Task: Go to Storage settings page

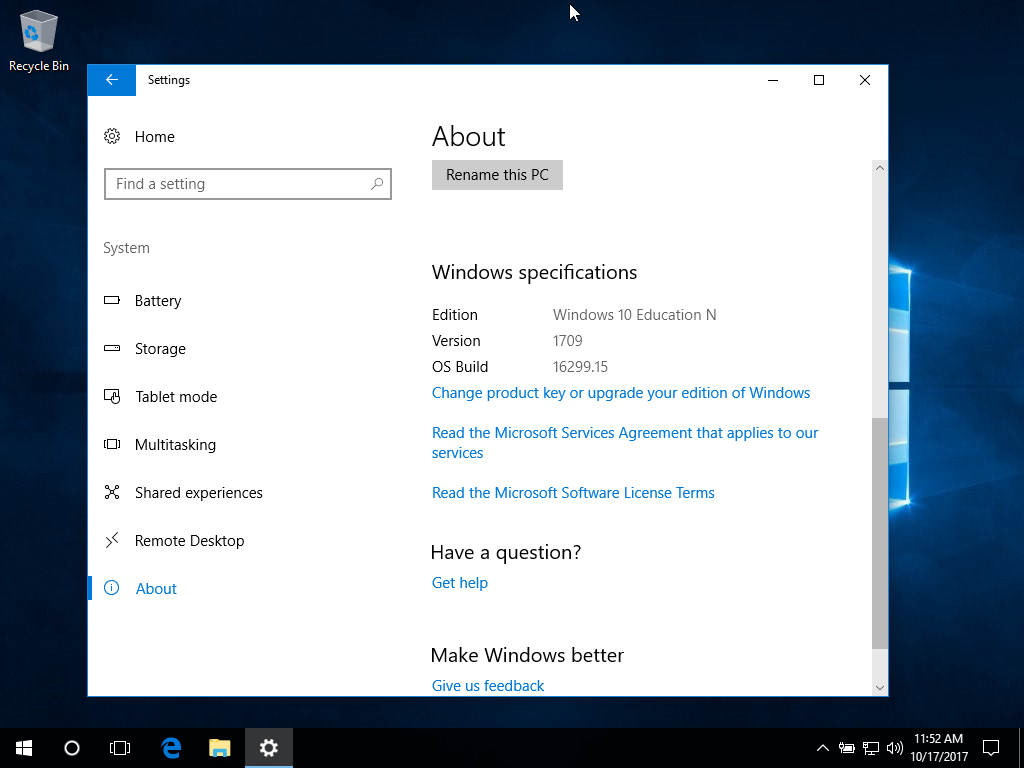Action: pos(160,349)
